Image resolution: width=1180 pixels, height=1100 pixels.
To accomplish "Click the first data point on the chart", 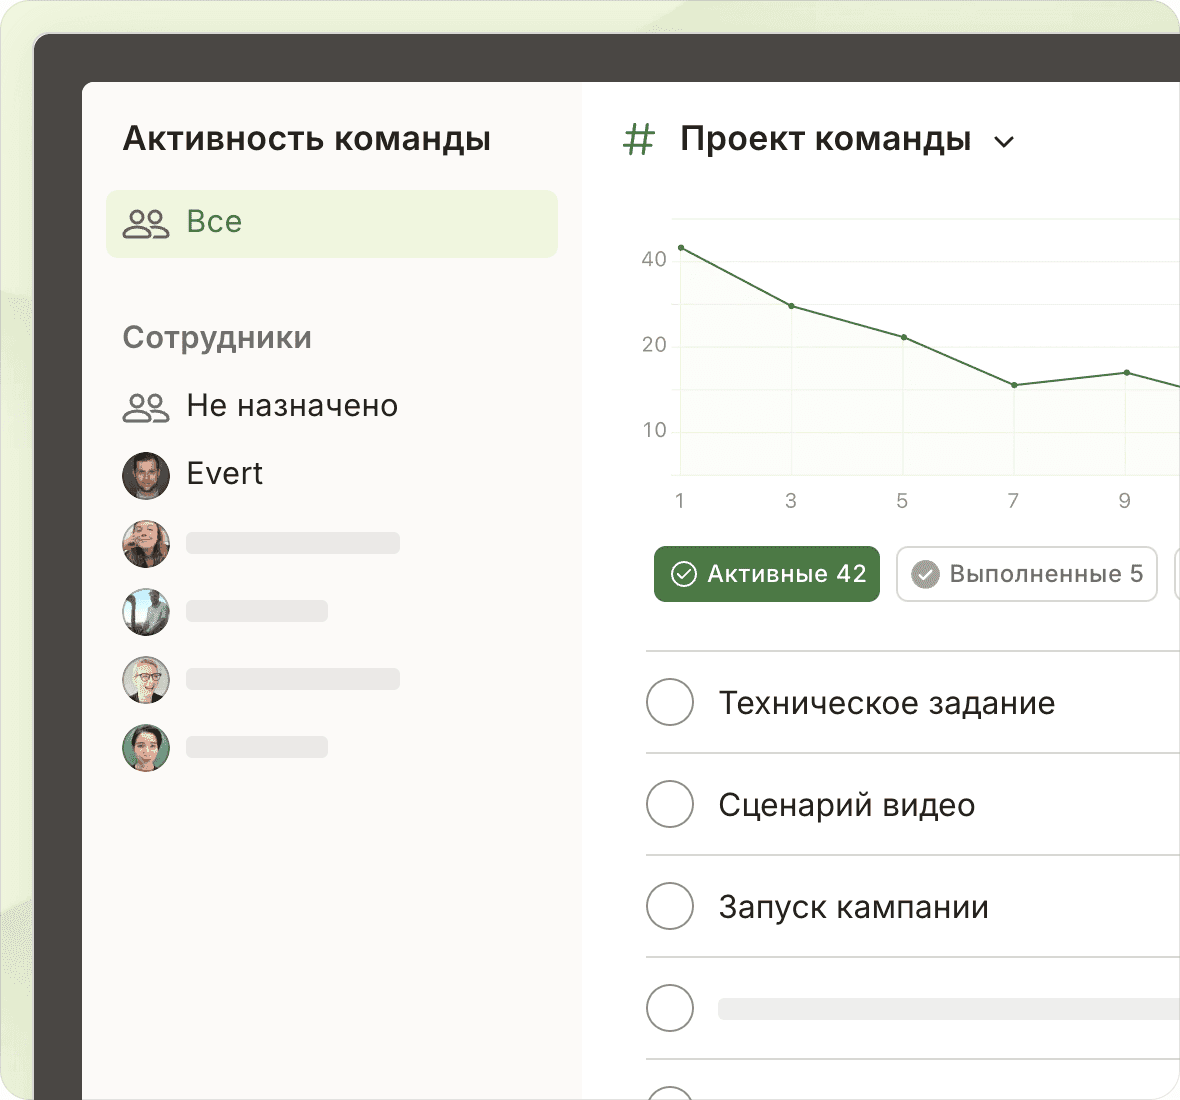I will (681, 247).
